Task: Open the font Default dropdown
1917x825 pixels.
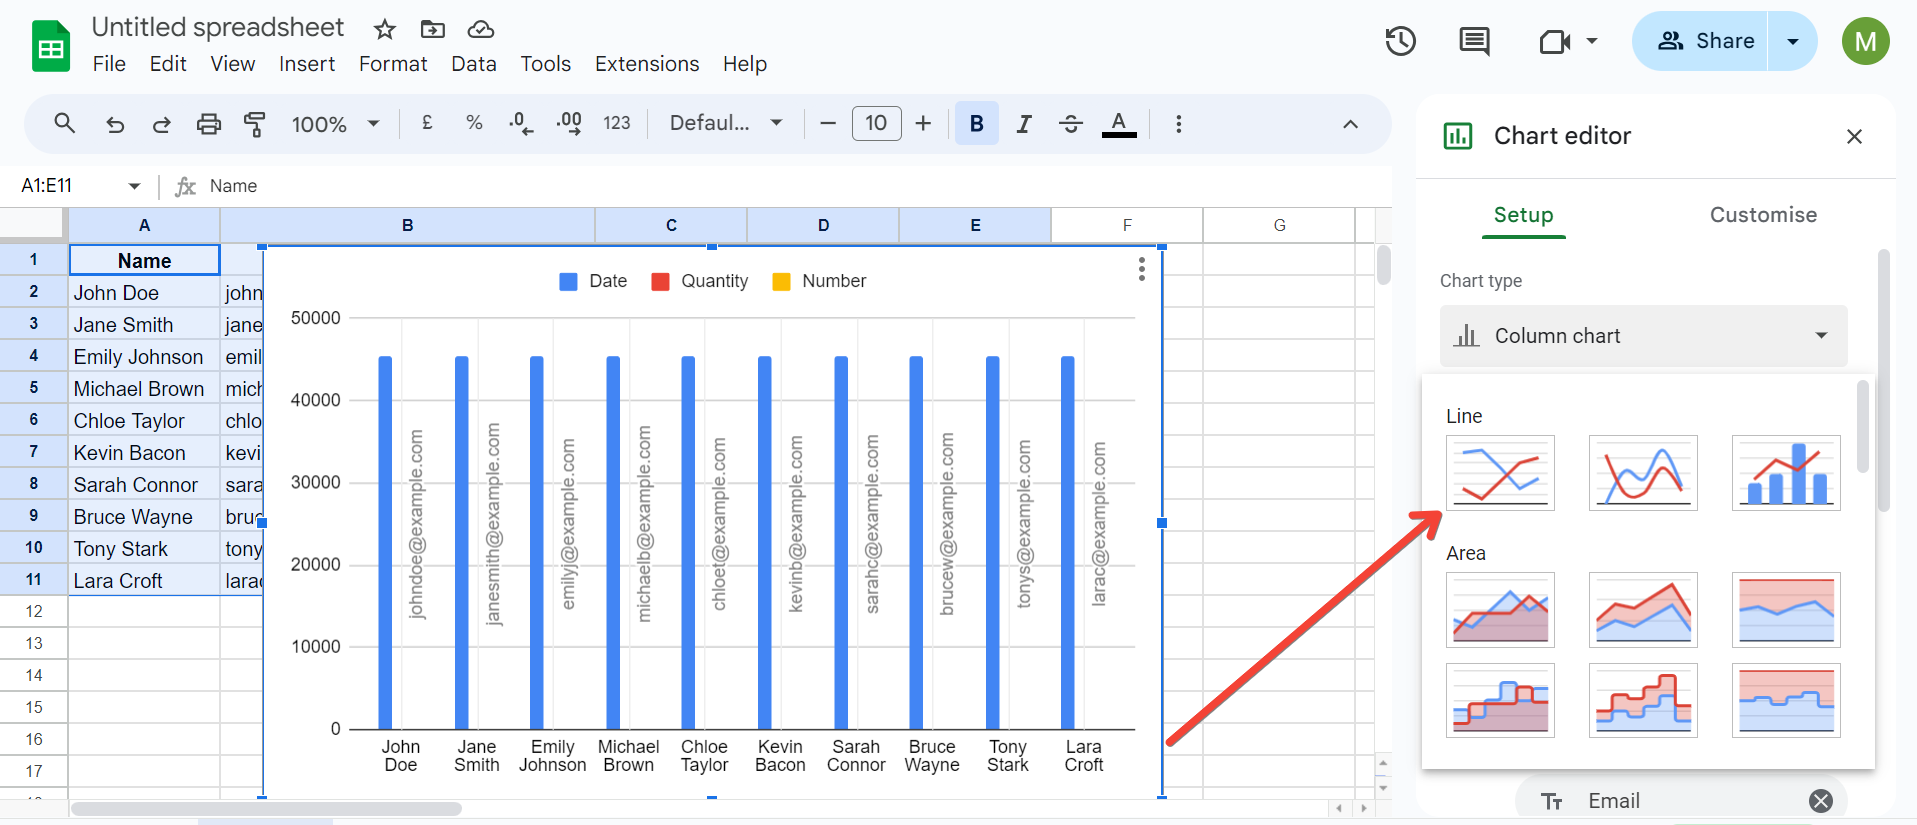Action: tap(726, 123)
